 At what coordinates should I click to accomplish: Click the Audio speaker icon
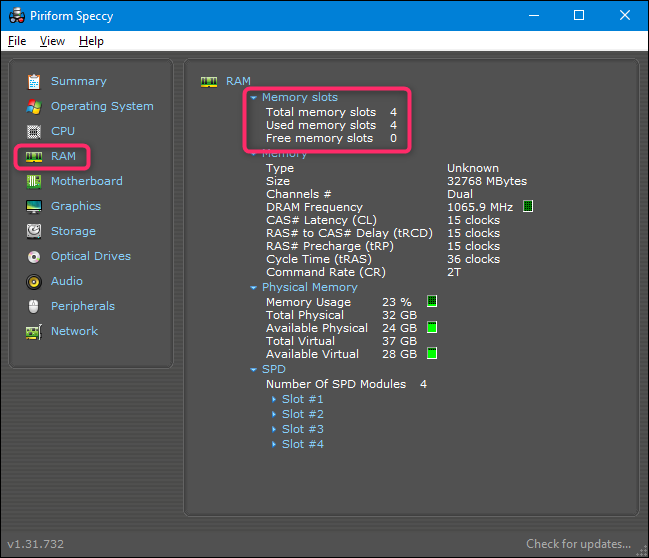click(x=34, y=281)
